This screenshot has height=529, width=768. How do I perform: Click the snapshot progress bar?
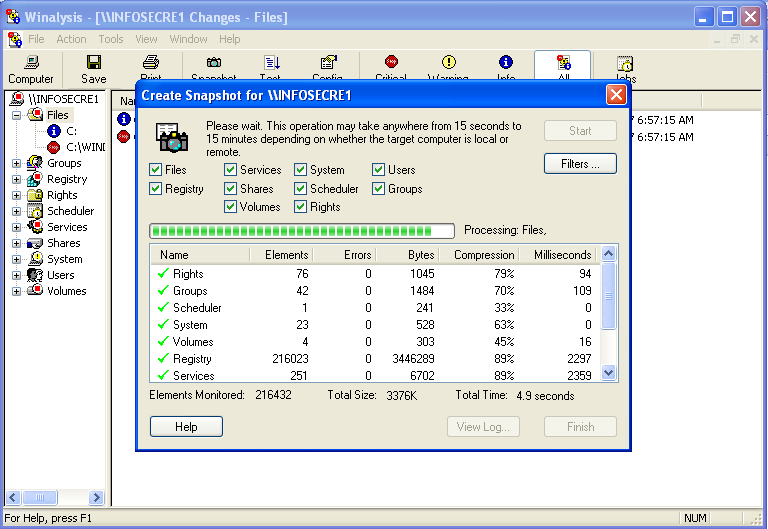coord(302,231)
